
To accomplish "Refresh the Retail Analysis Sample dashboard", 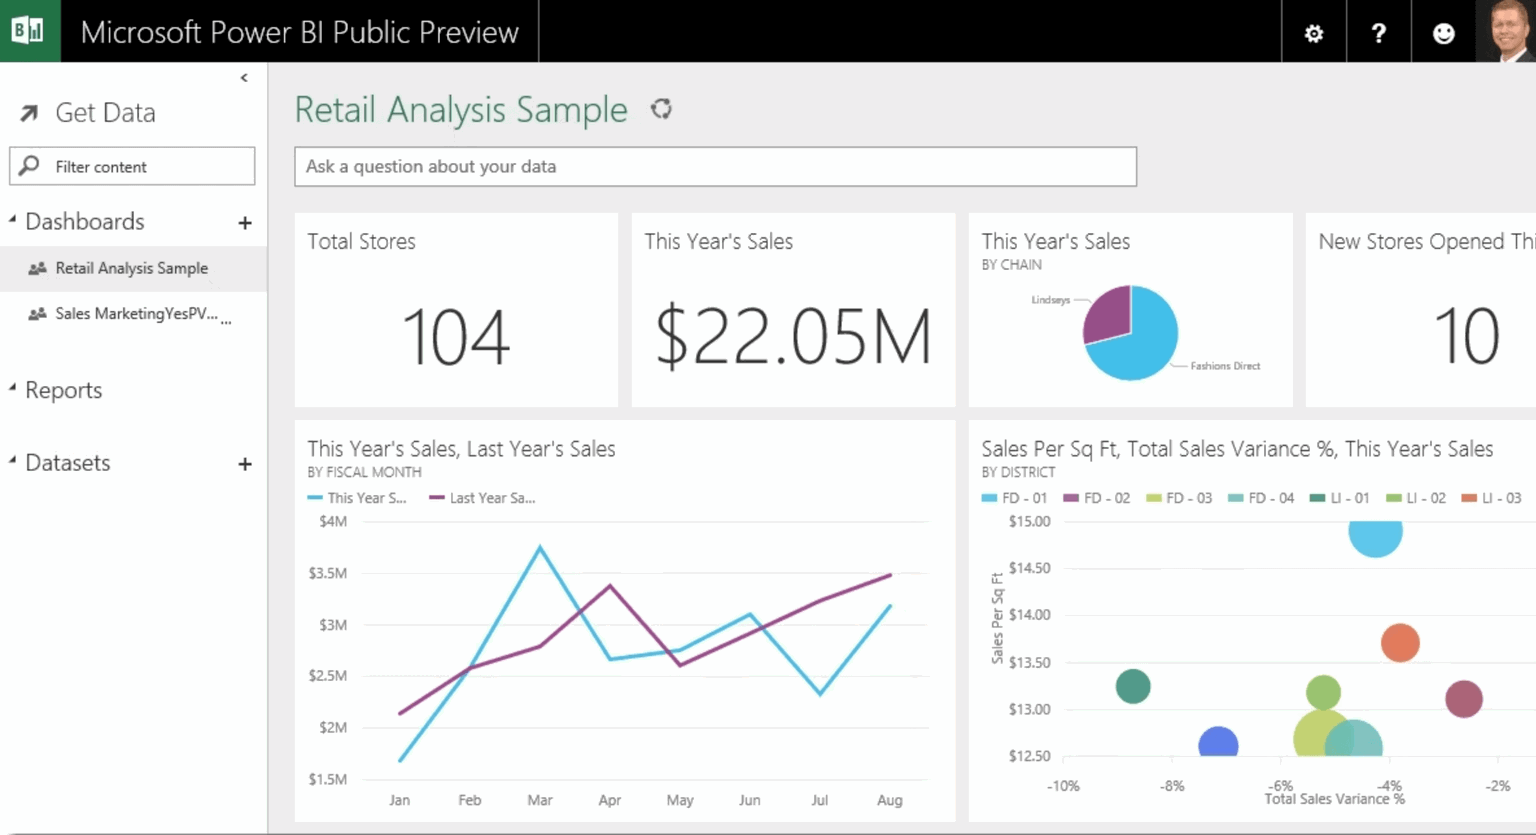I will tap(662, 109).
